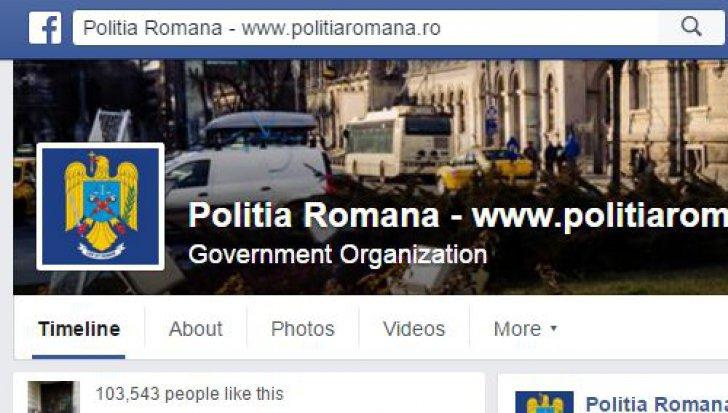728x413 pixels.
Task: Expand the More dropdown menu
Action: [525, 329]
